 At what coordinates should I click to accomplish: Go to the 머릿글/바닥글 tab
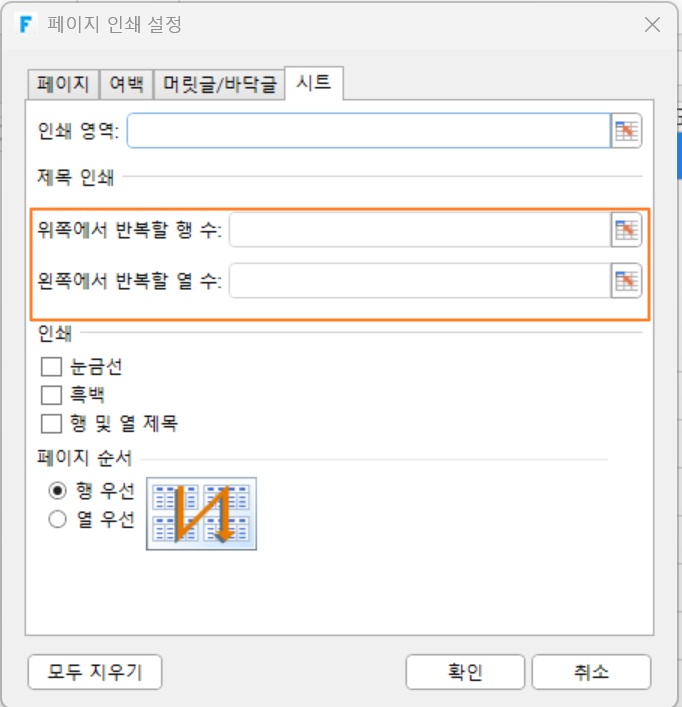click(x=220, y=84)
